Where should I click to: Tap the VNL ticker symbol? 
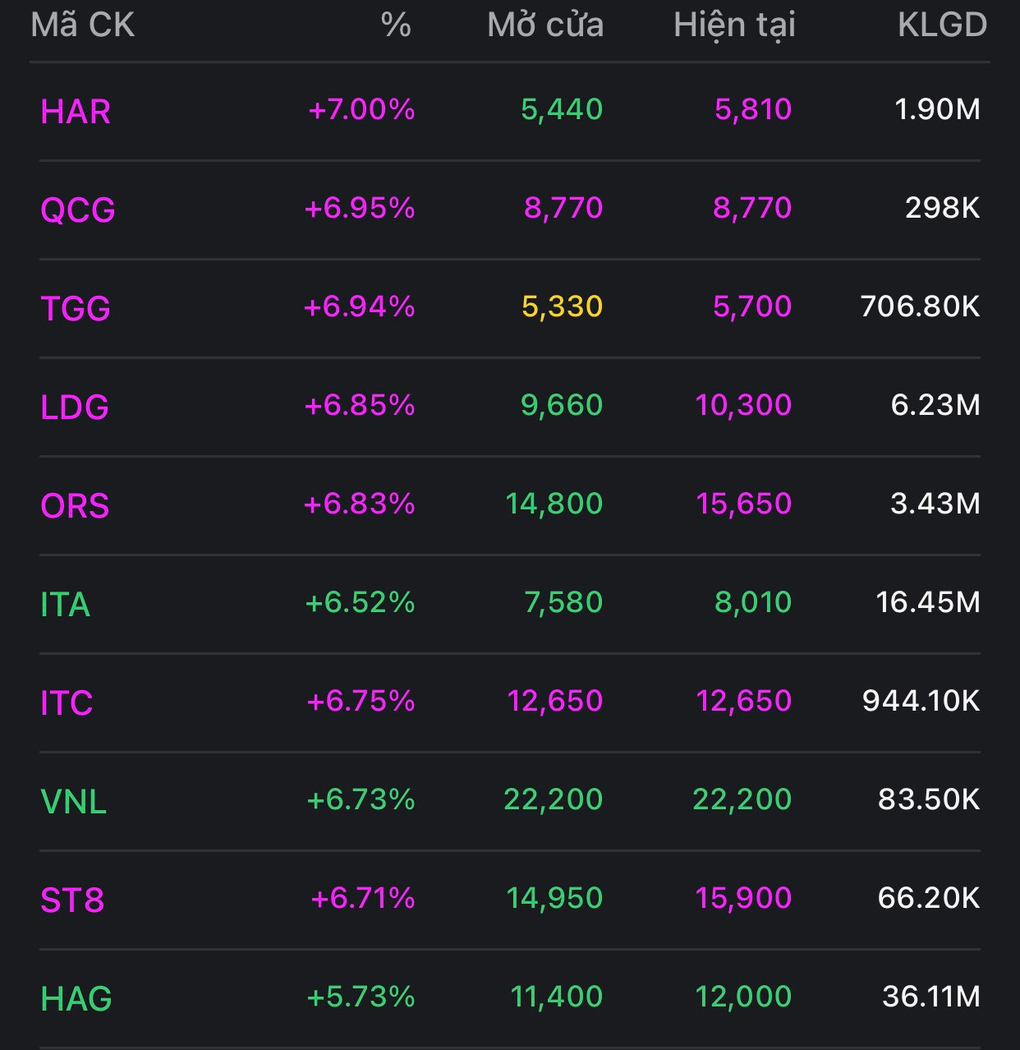pos(73,801)
